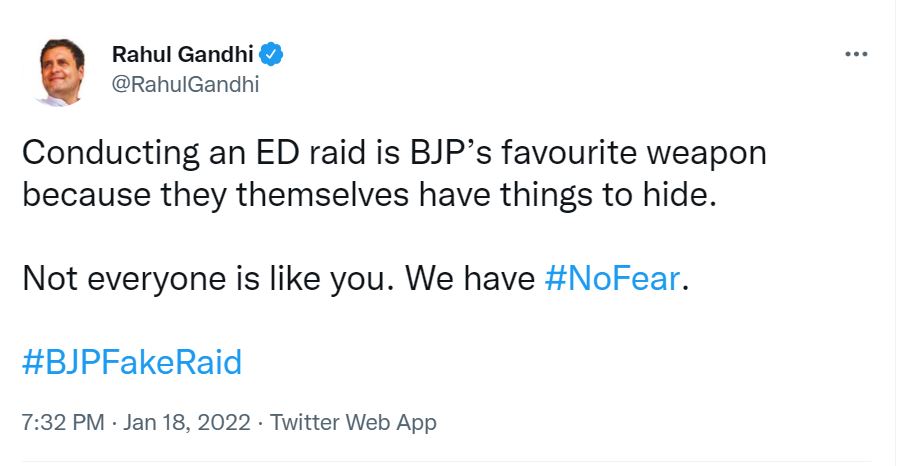897x466 pixels.
Task: Open the #BJPFakeRaid hashtag
Action: click(132, 362)
